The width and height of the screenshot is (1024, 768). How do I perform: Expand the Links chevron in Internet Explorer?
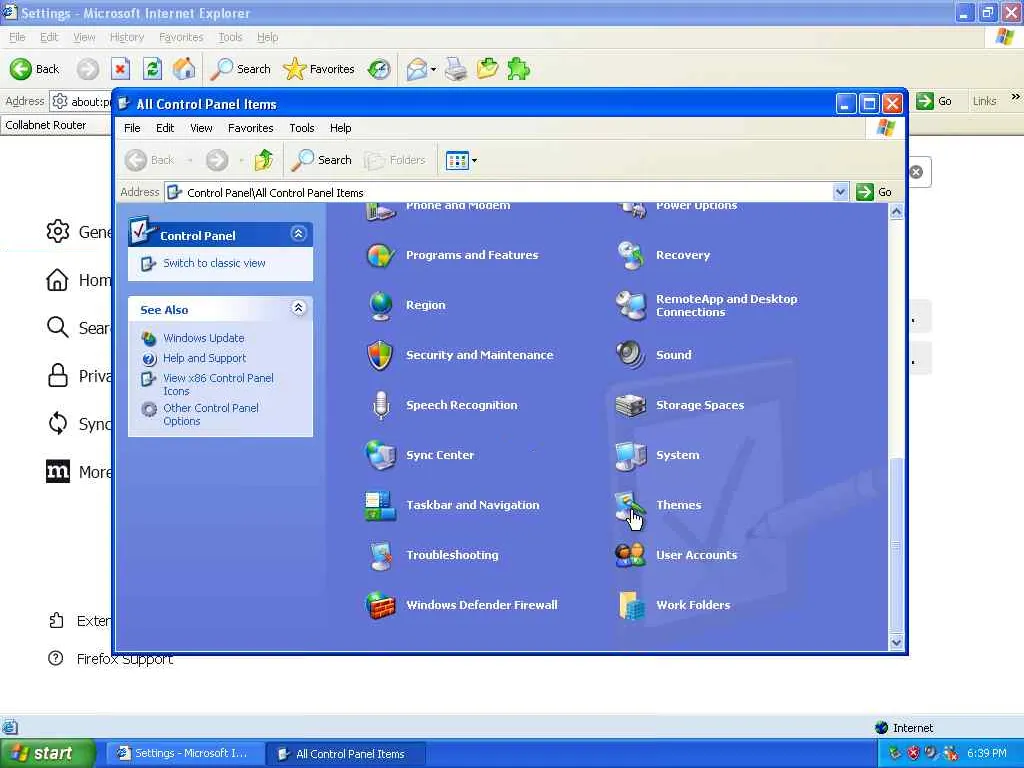(1015, 97)
